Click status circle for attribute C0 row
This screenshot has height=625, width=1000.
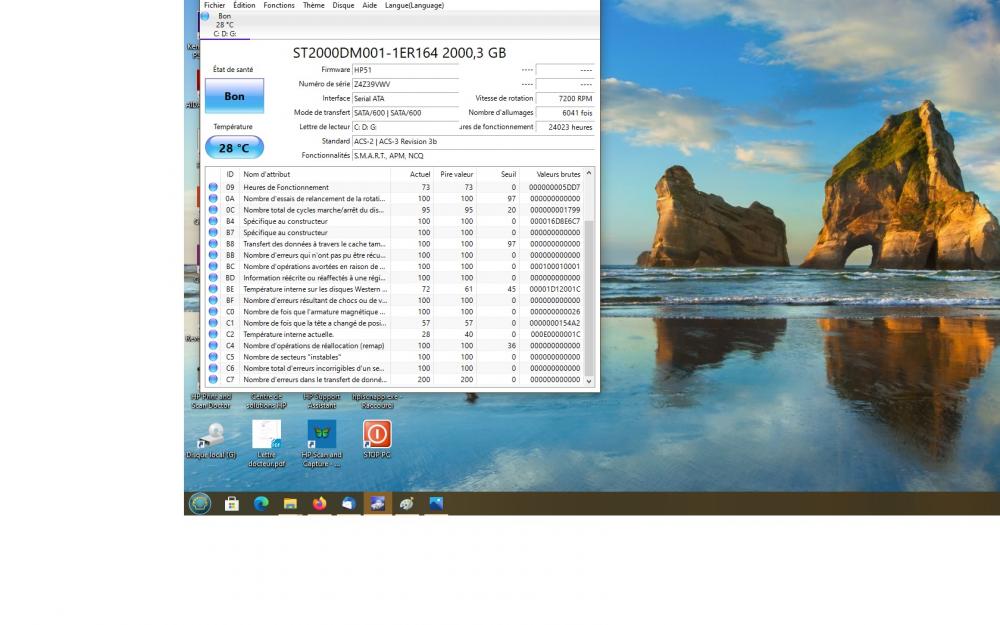pos(213,312)
